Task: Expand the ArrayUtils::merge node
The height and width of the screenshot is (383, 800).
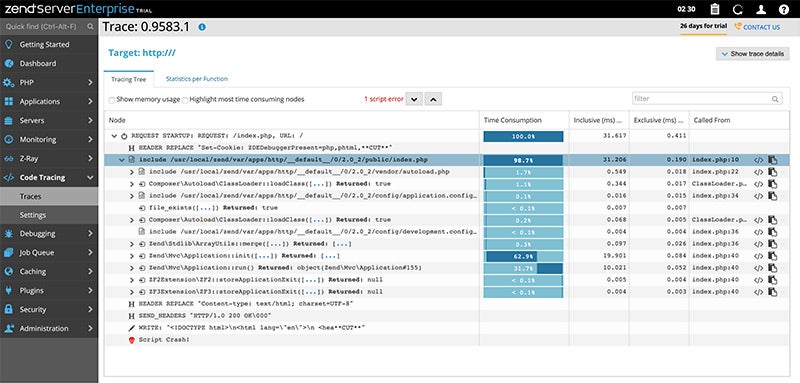Action: (x=132, y=244)
